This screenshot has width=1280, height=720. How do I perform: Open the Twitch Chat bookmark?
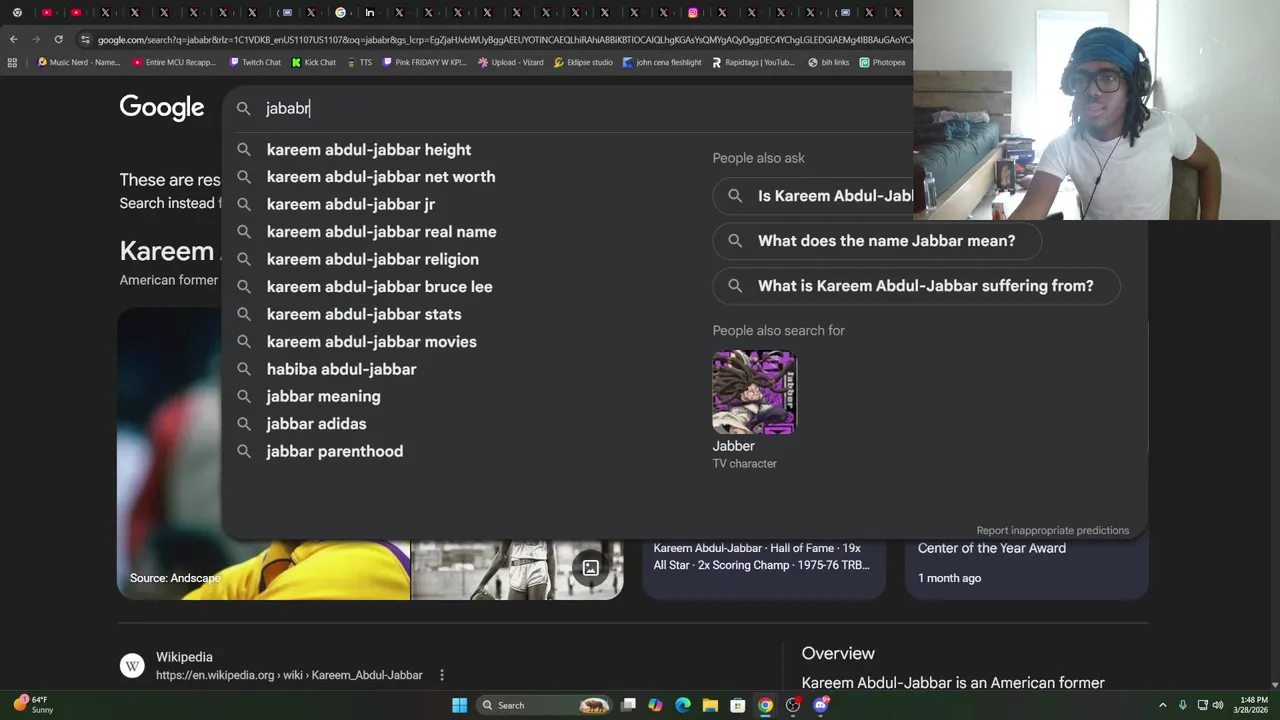255,62
